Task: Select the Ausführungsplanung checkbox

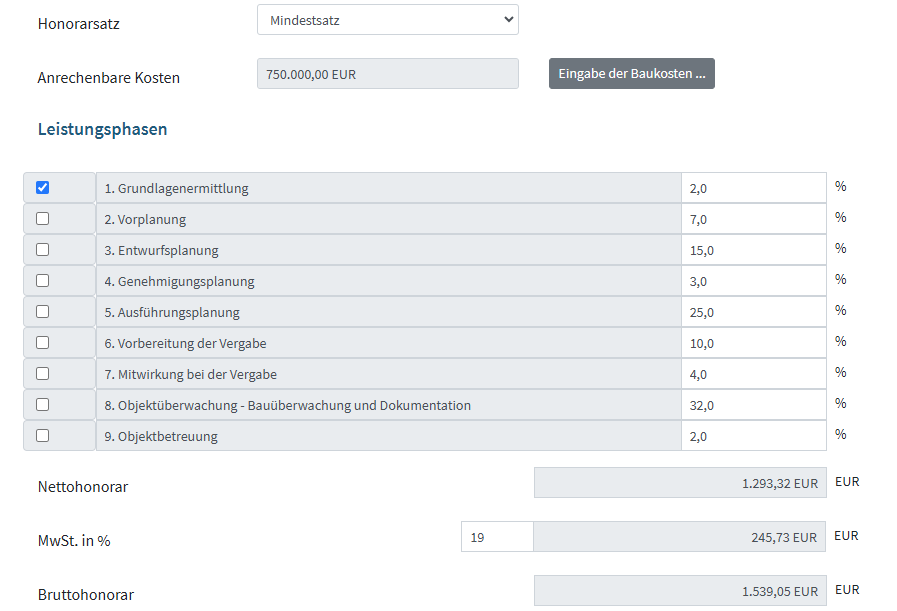Action: coord(42,312)
